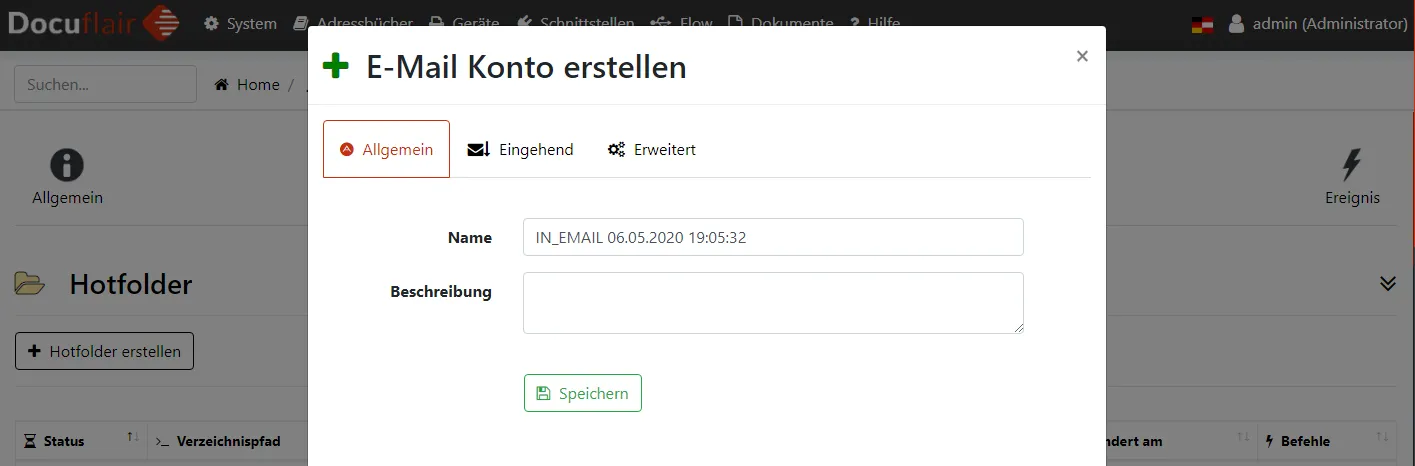Screen dimensions: 1415x466
Task: Click the Allgemein info circle icon
Action: (x=67, y=165)
